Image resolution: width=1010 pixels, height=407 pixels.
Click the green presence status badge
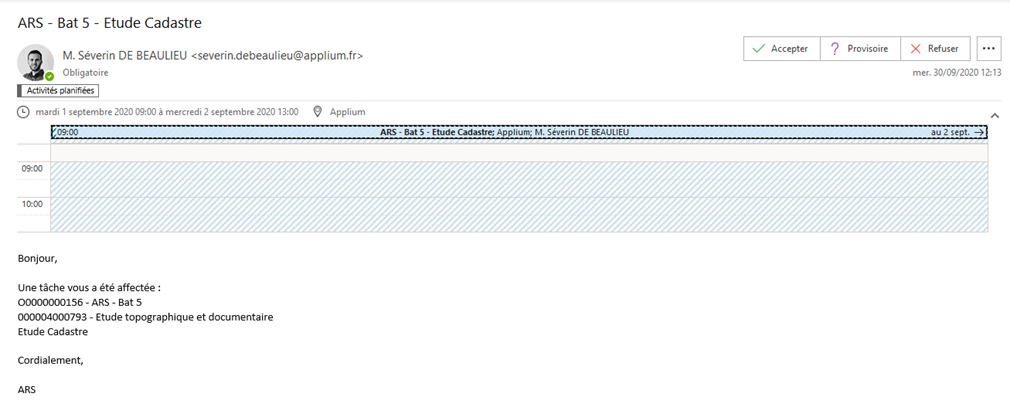point(49,76)
